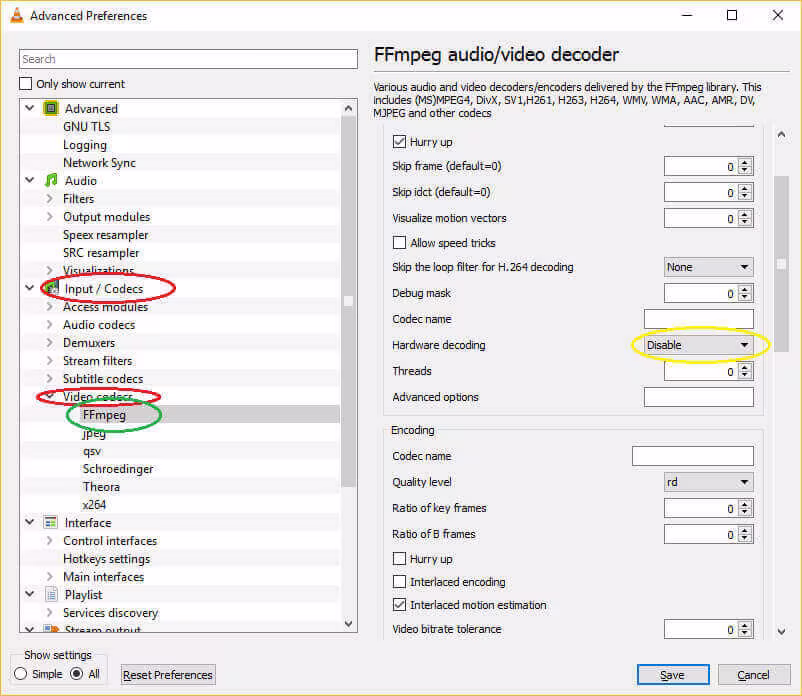Increase Visualize motion vectors value

click(x=745, y=214)
